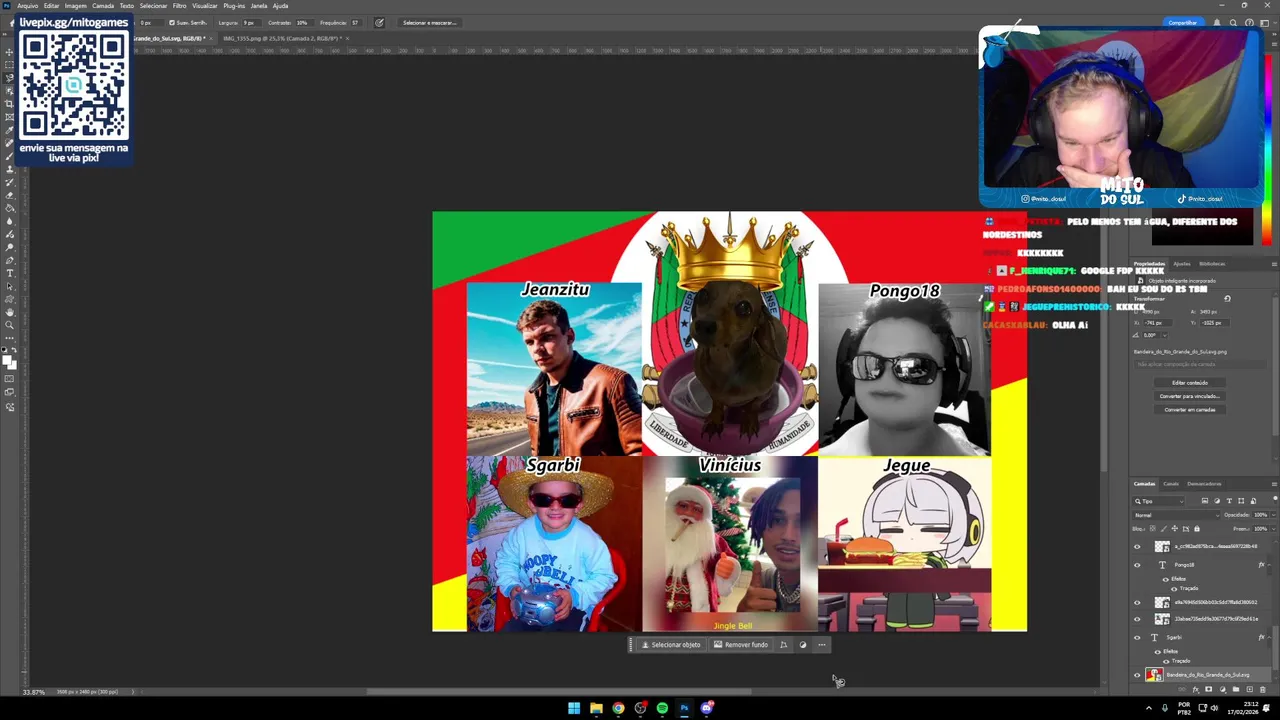The height and width of the screenshot is (720, 1280).
Task: Open the Opacidade slider dropdown arrow
Action: click(x=1273, y=515)
